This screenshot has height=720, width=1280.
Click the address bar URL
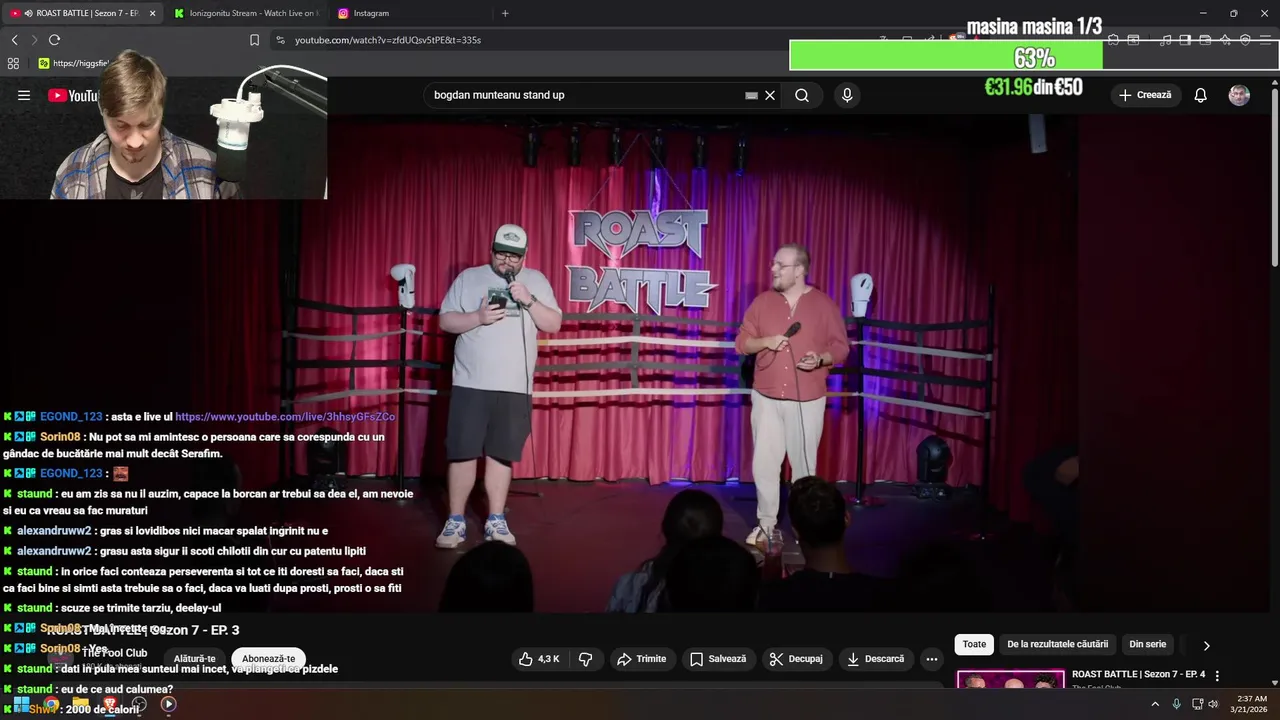point(388,40)
